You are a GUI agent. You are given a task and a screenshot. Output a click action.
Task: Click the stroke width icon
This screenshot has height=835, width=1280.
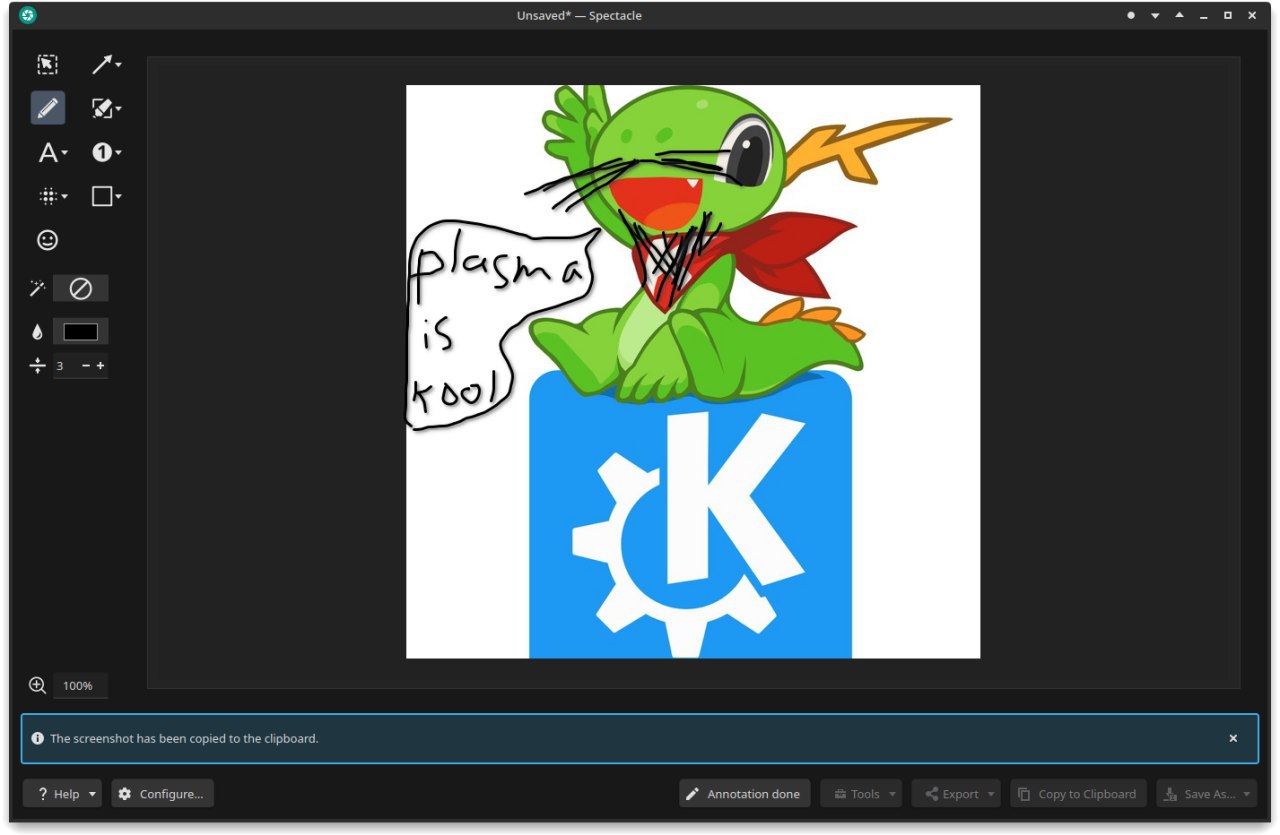[x=37, y=366]
